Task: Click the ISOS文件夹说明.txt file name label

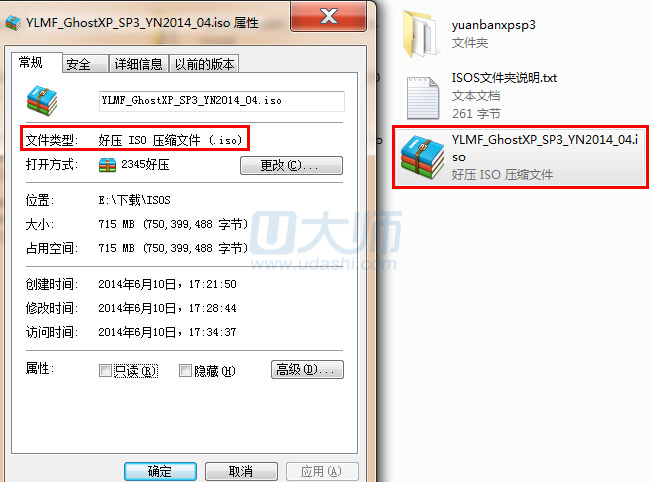Action: (504, 78)
